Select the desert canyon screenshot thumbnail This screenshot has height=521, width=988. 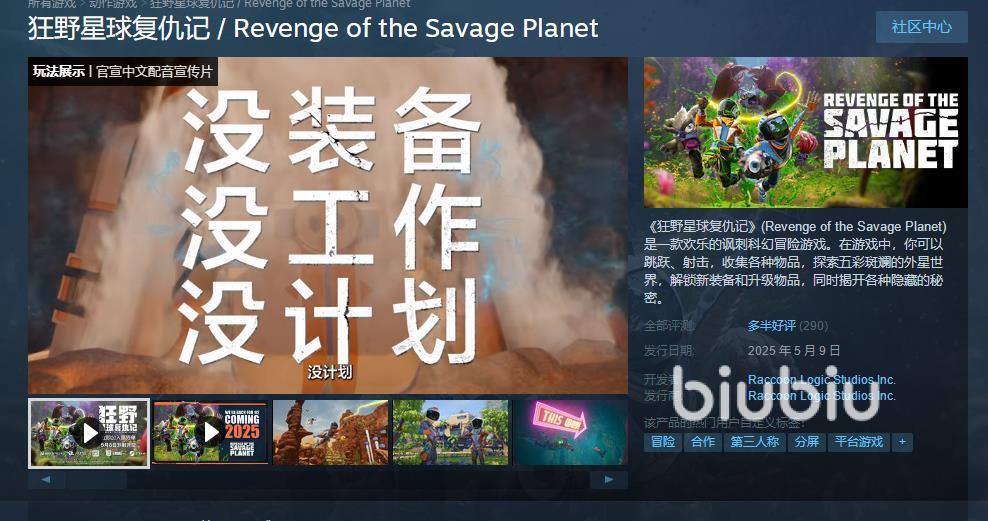[x=330, y=433]
